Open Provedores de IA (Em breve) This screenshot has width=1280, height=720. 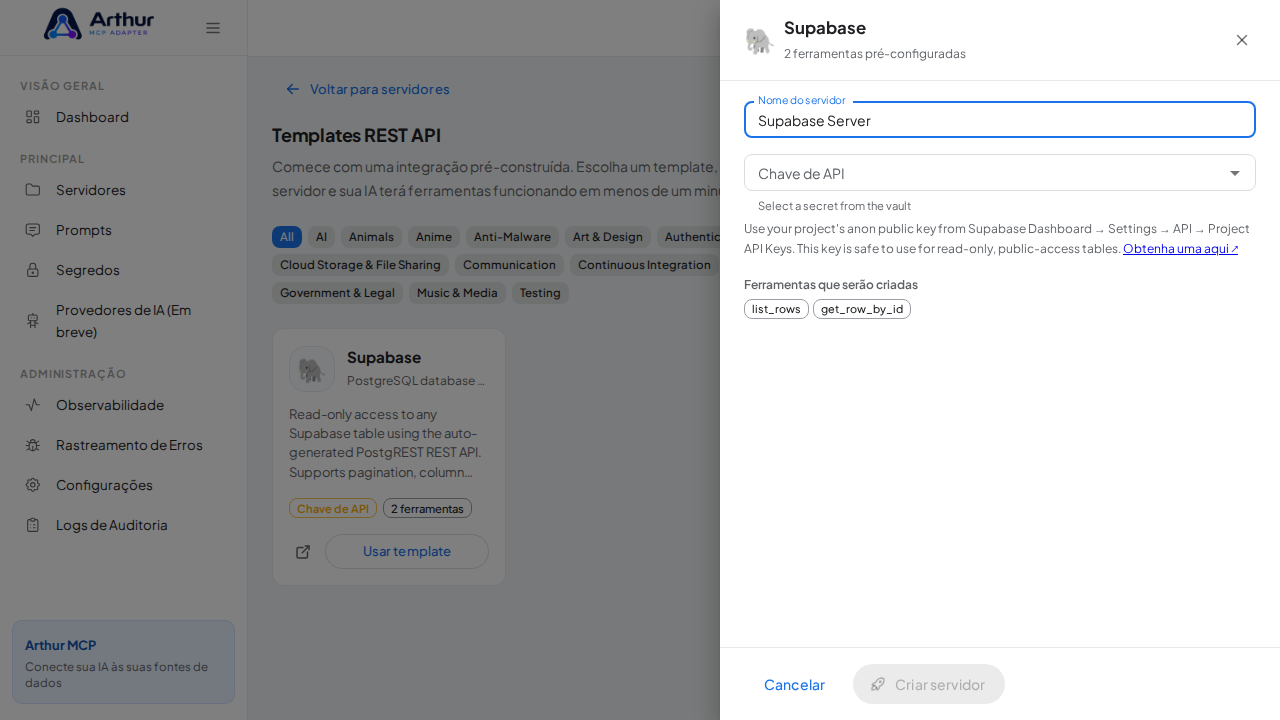(x=124, y=320)
